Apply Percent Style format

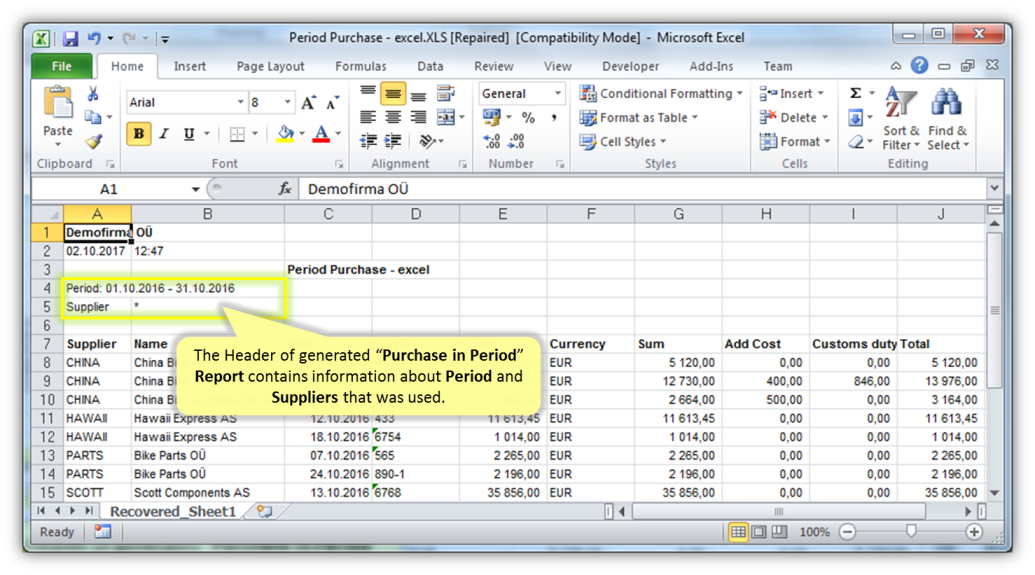tap(528, 118)
